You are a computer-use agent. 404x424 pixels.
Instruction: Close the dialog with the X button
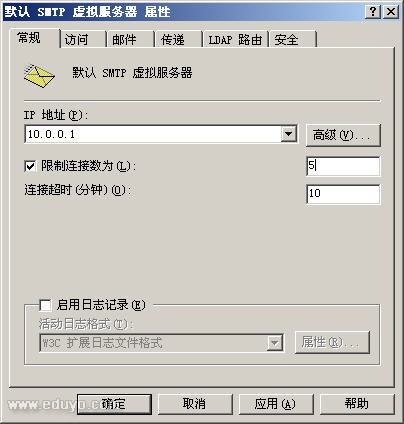(x=391, y=12)
